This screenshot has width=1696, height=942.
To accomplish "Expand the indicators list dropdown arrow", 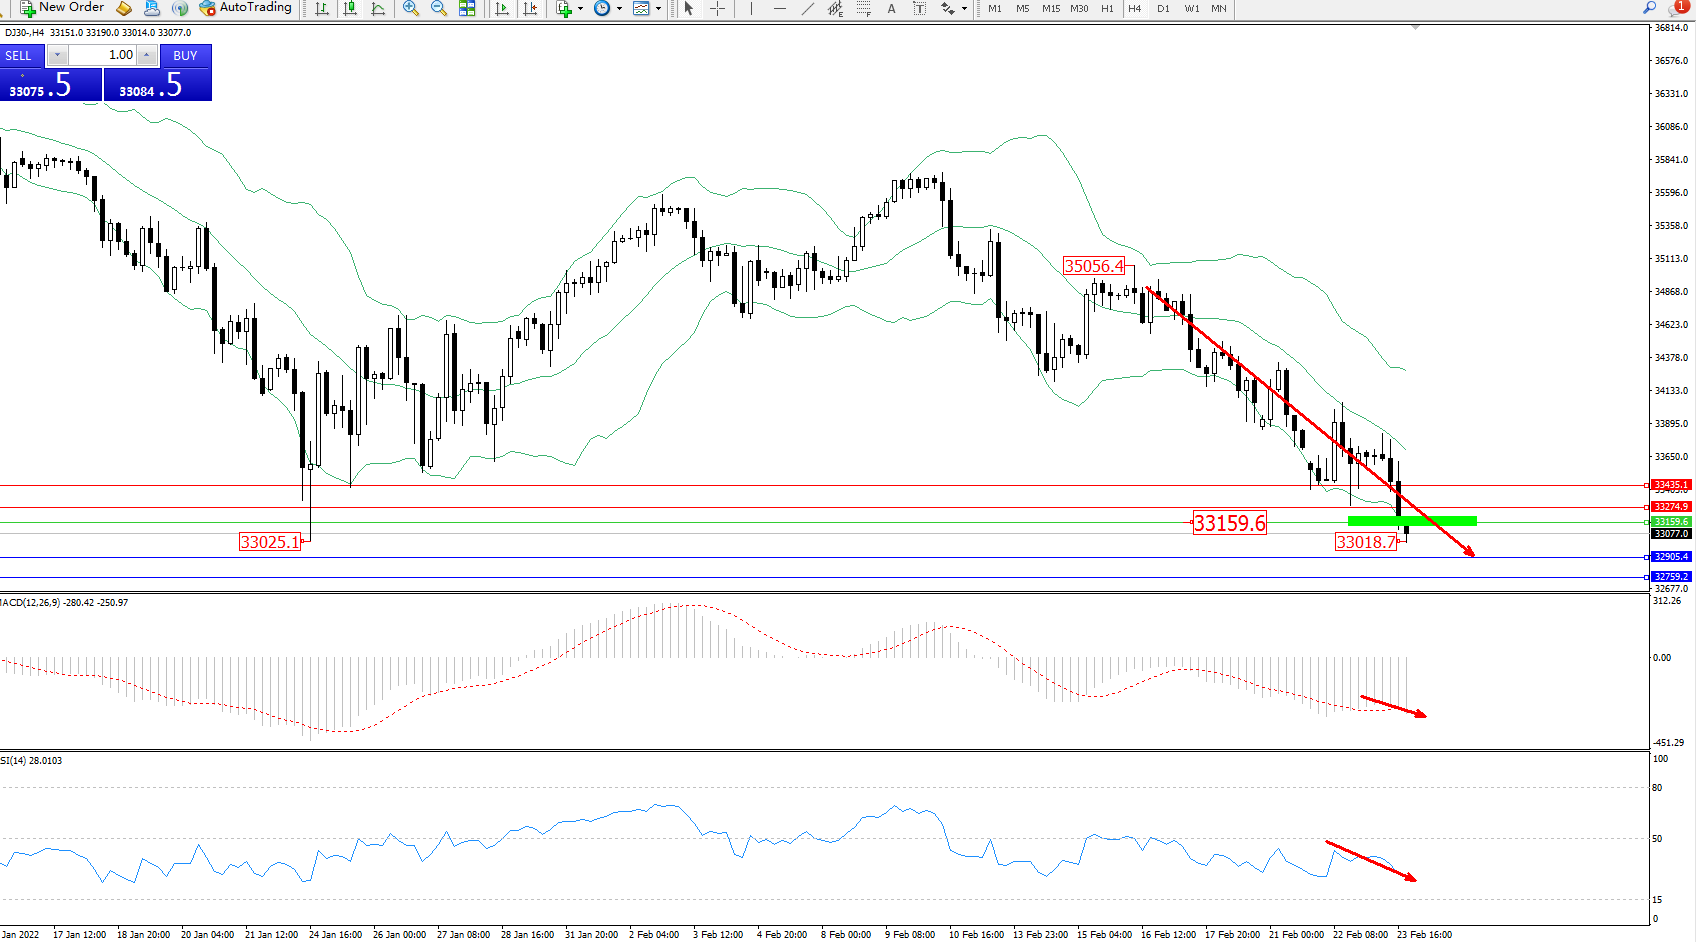I will [580, 8].
